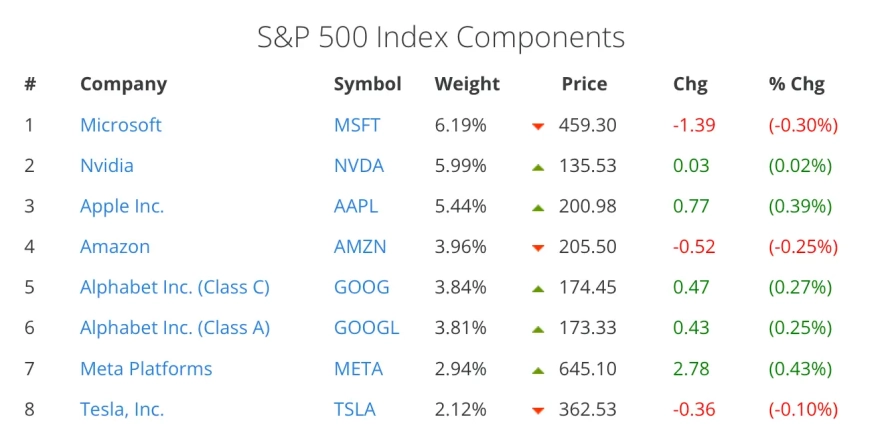Click the Company column header

(123, 84)
